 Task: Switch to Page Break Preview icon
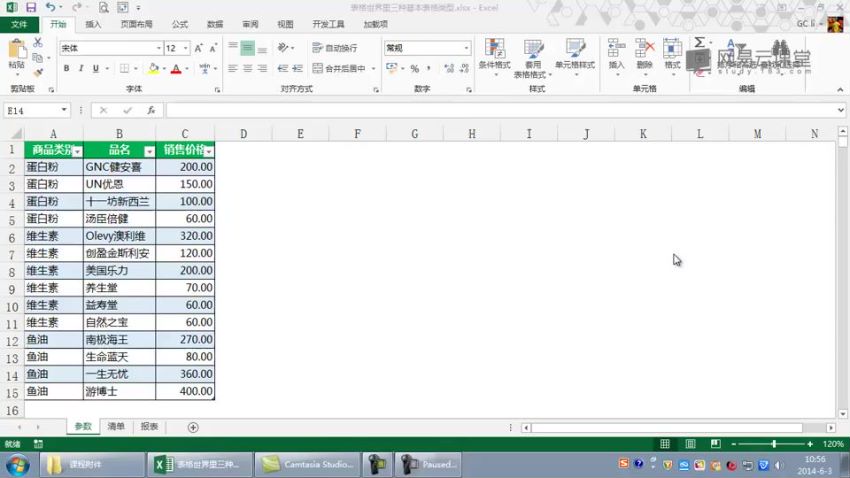click(716, 444)
